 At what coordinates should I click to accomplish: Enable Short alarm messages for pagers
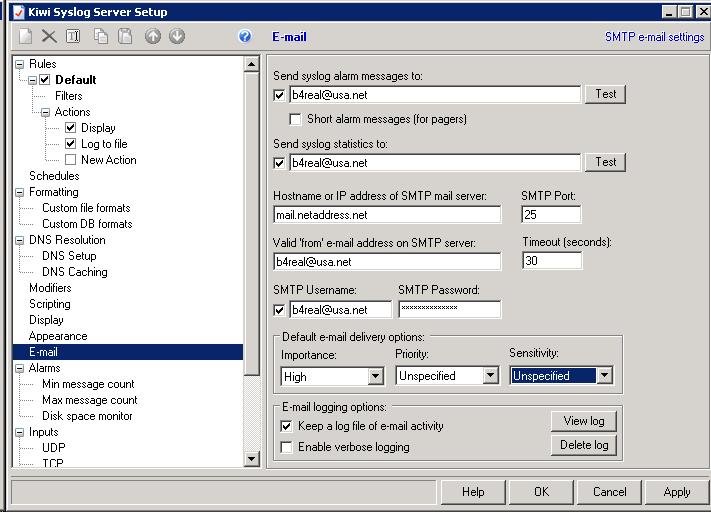295,119
